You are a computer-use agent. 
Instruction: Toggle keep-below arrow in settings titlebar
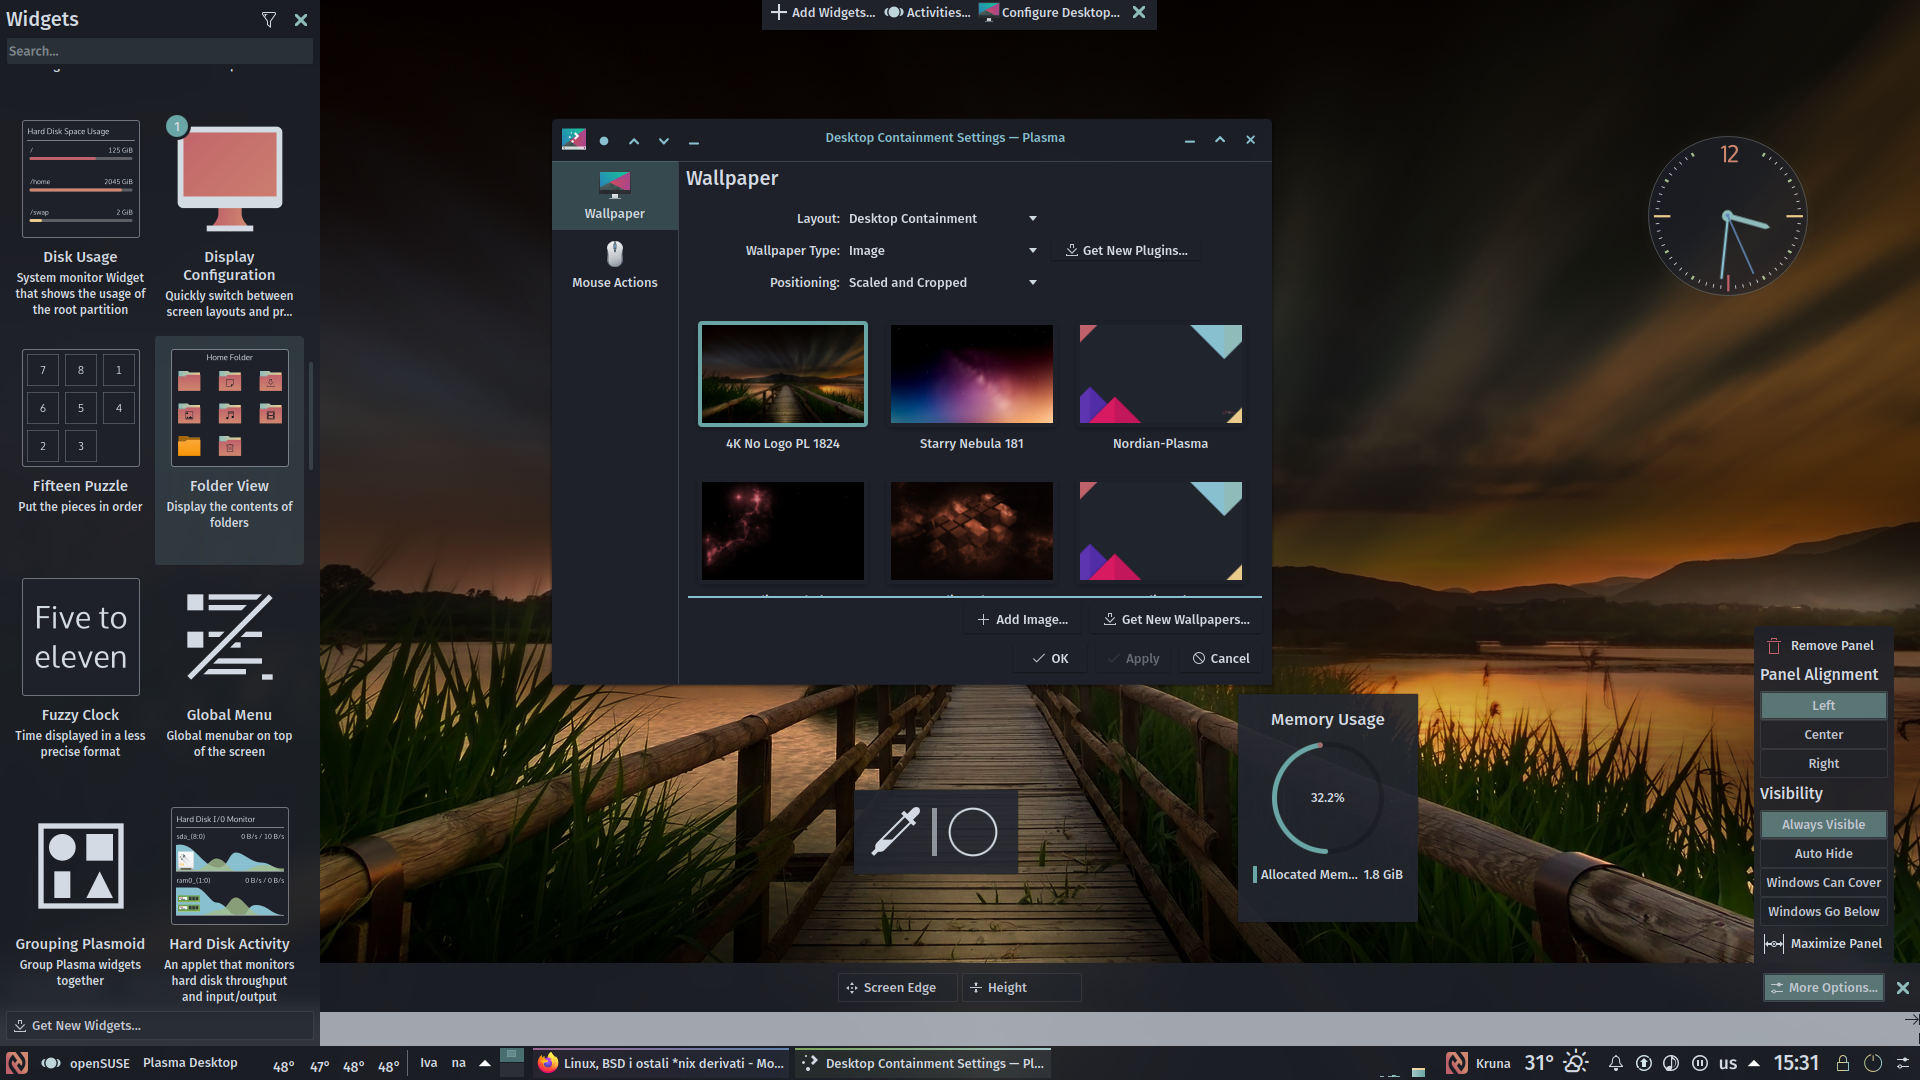[664, 141]
